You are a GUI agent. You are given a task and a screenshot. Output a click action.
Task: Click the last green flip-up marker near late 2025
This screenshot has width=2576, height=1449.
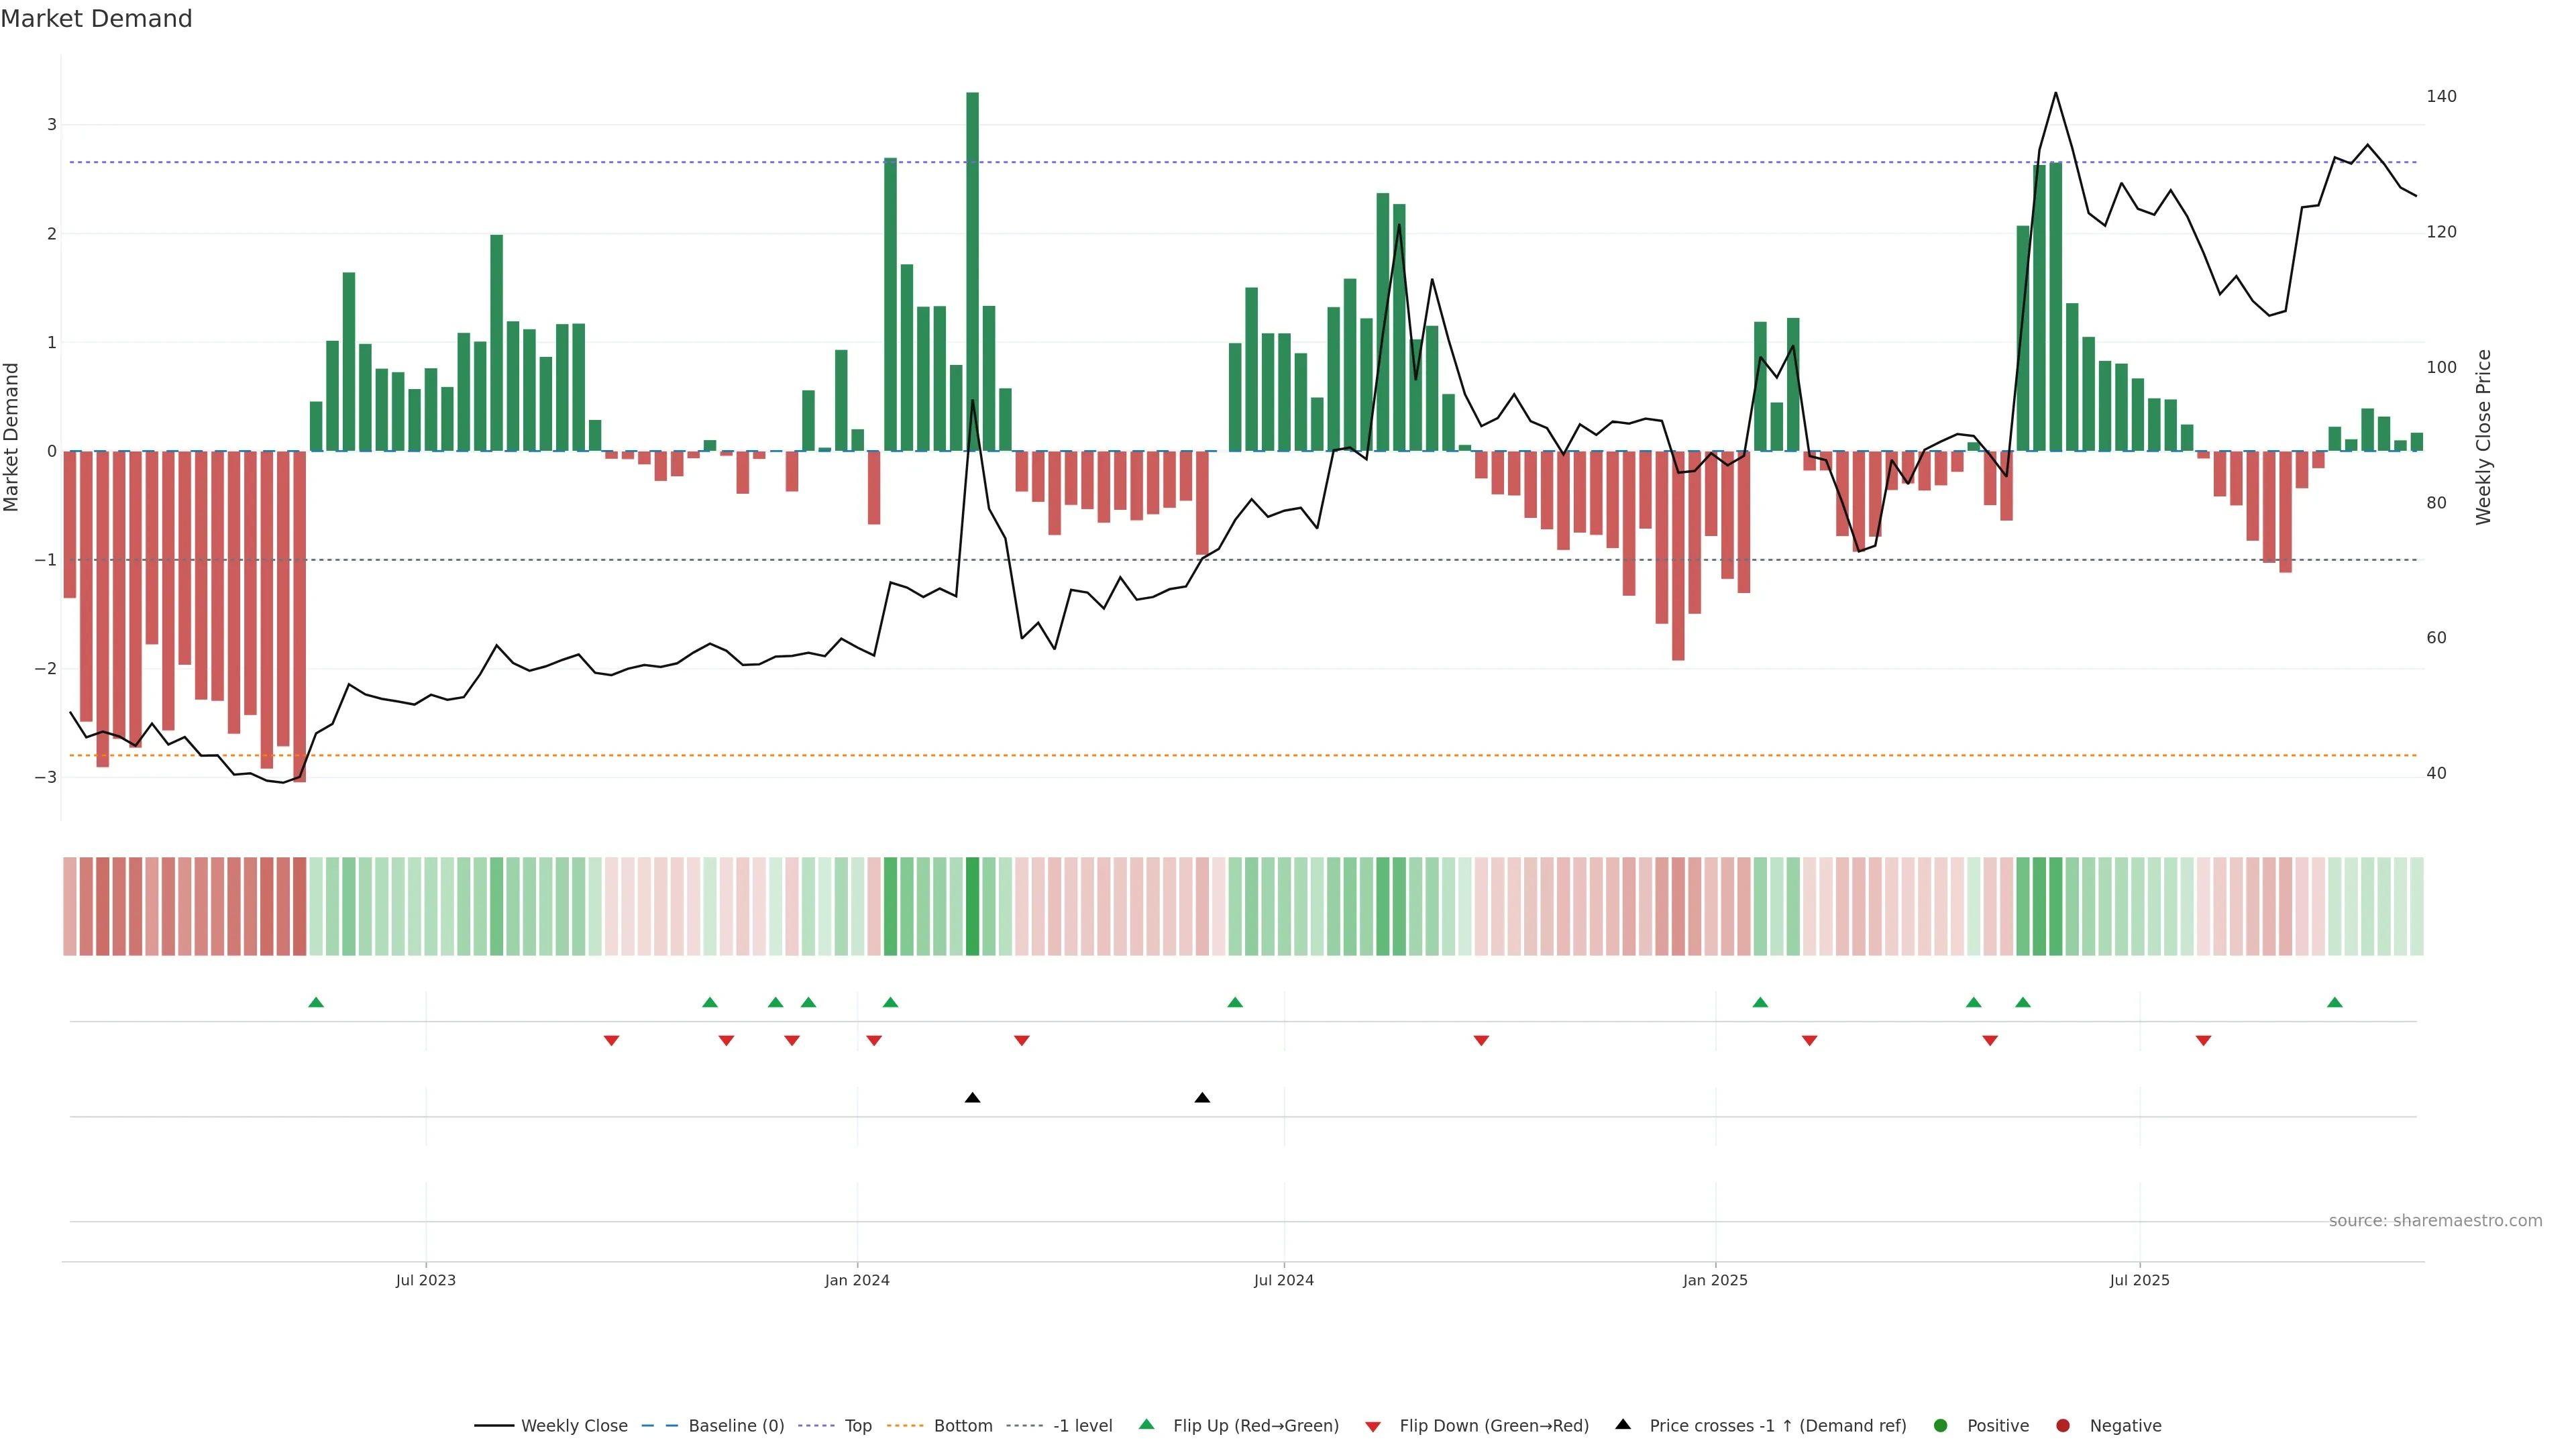[x=2335, y=1002]
